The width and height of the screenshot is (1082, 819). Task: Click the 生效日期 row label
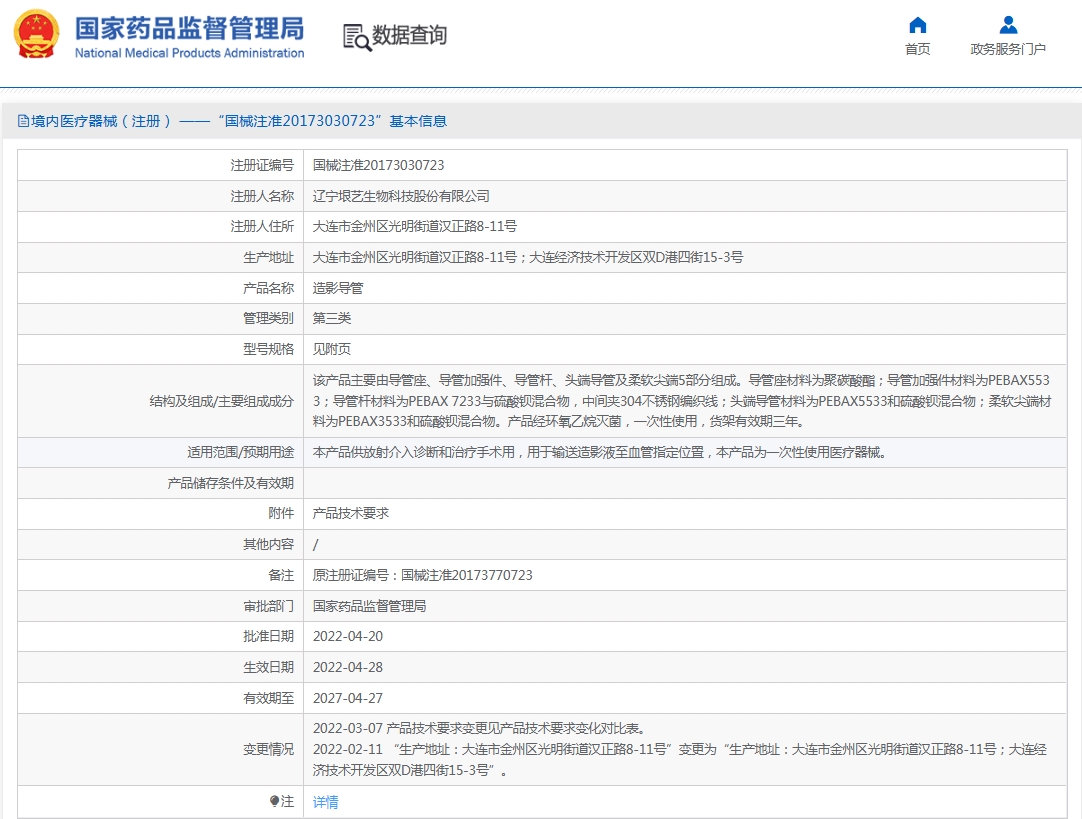(268, 667)
